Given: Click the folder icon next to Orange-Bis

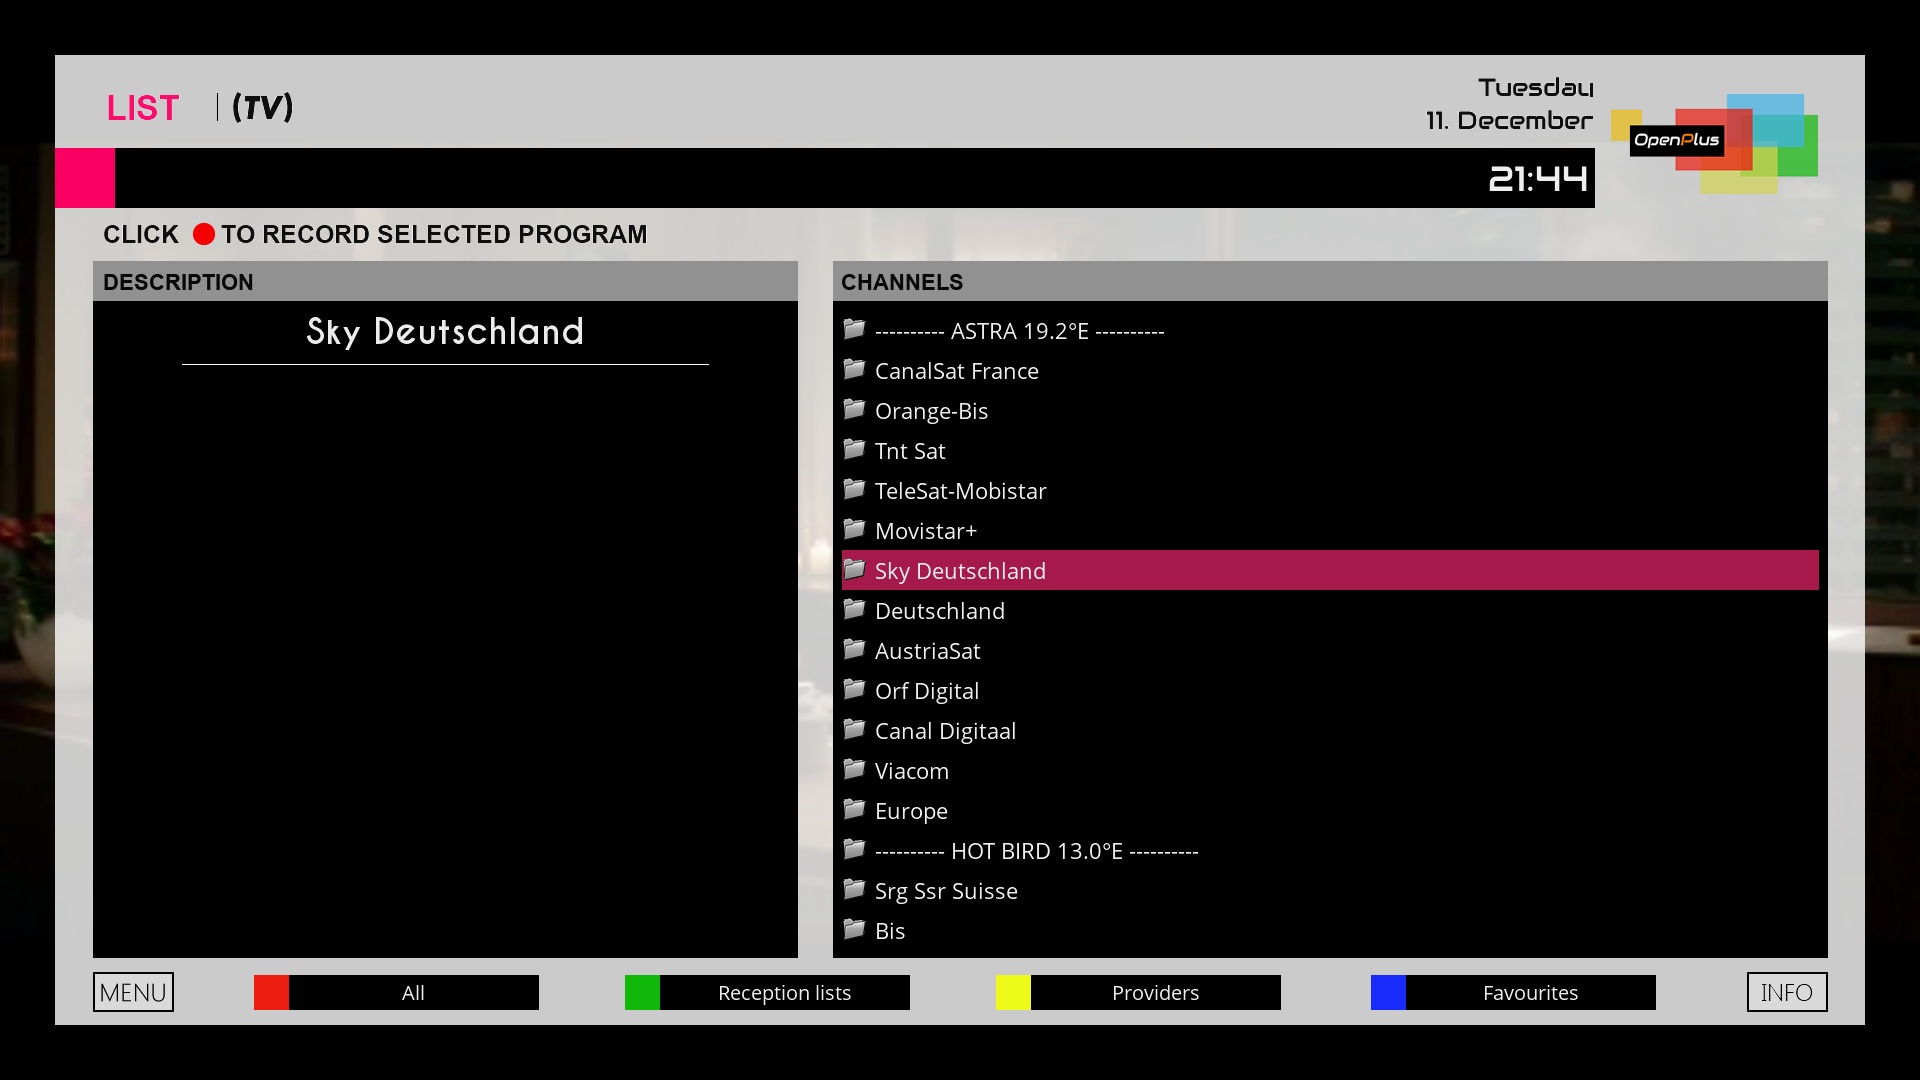Looking at the screenshot, I should tap(854, 409).
